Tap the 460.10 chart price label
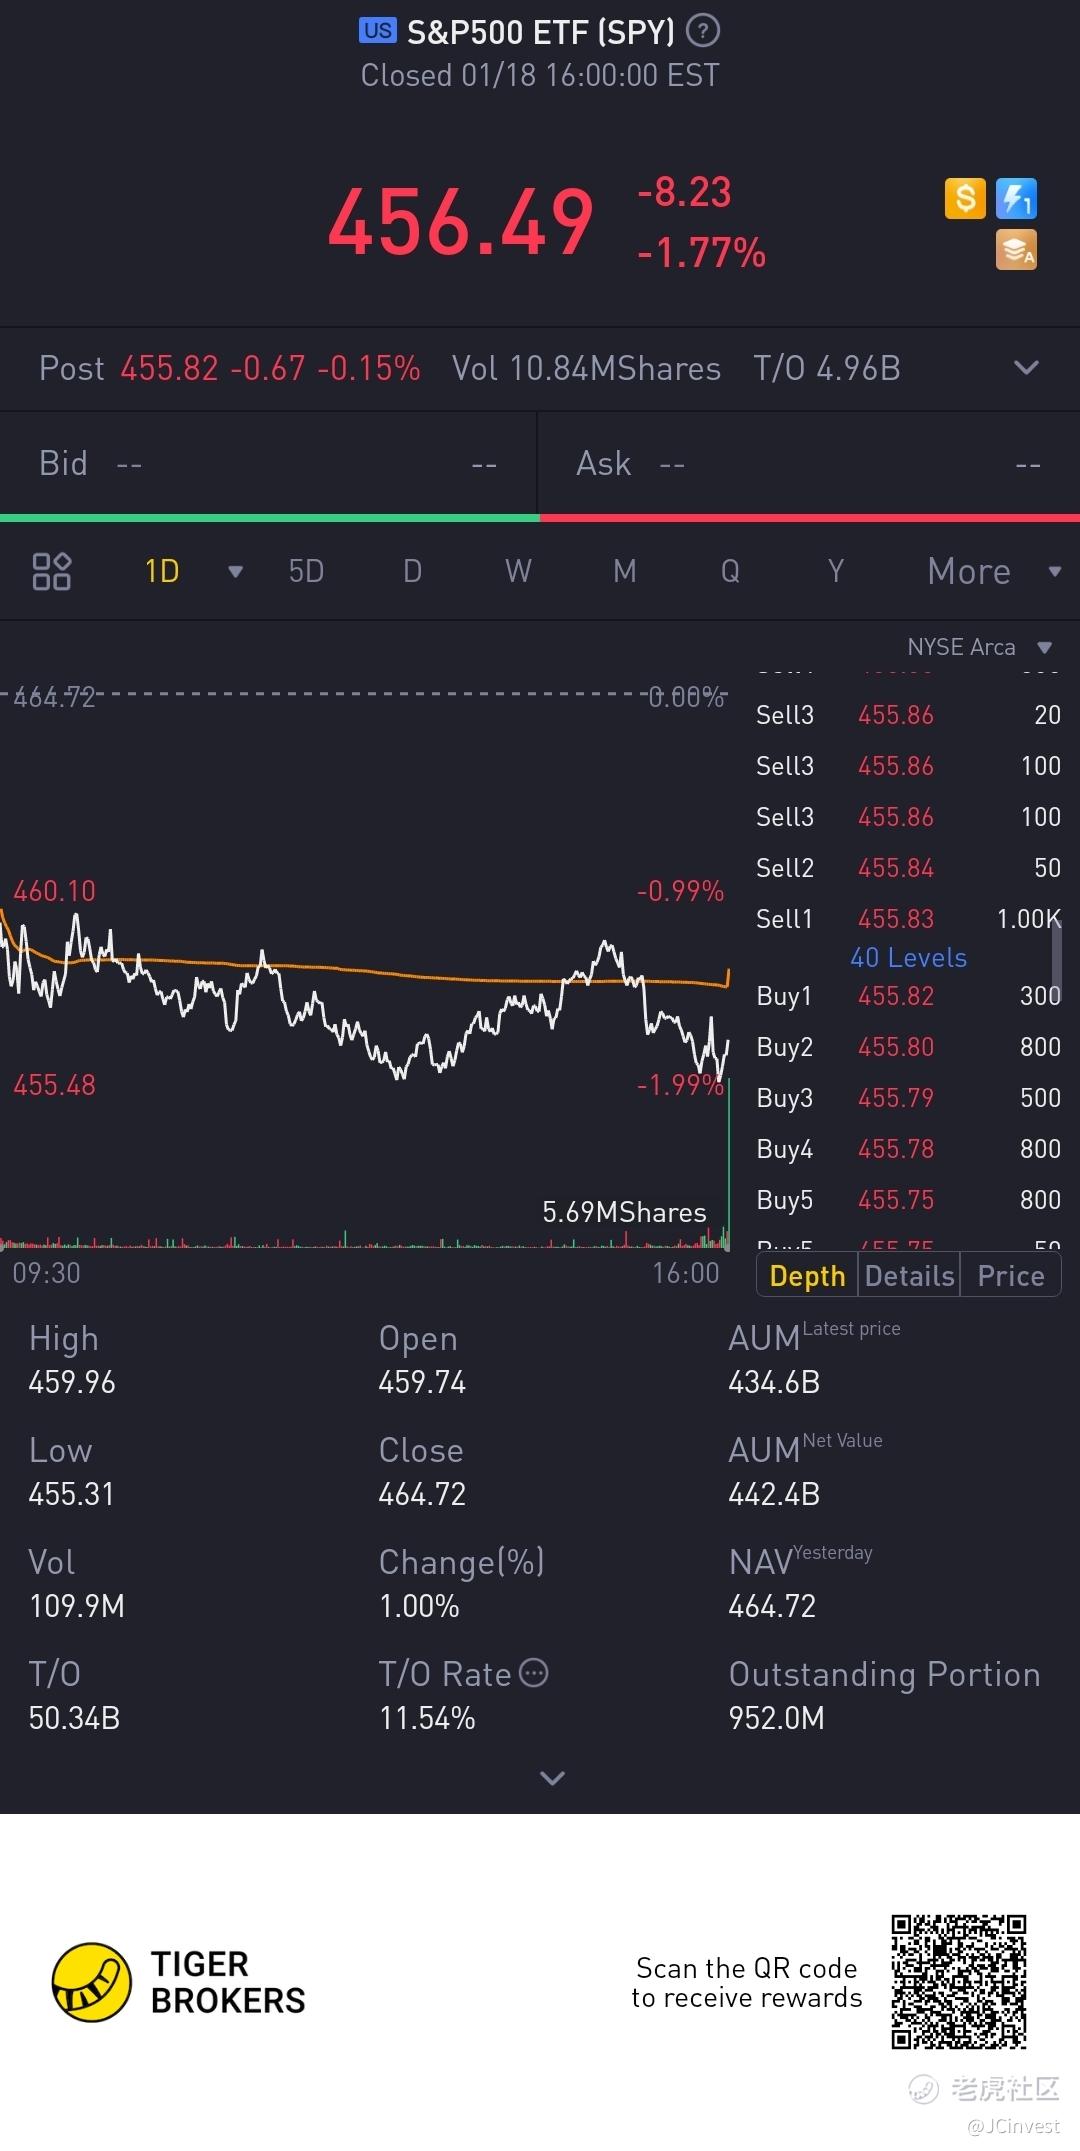The image size is (1080, 2151). click(54, 891)
